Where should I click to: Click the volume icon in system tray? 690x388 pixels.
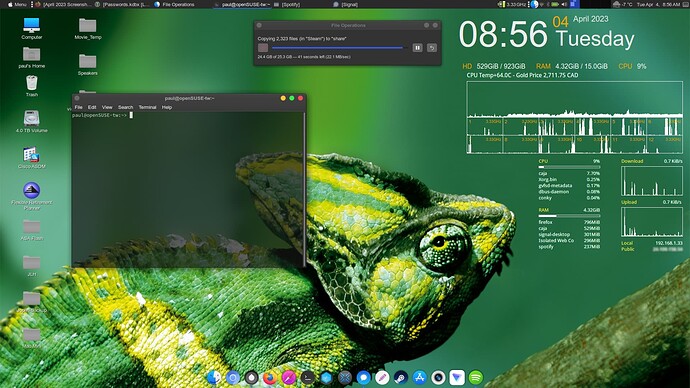[564, 4]
